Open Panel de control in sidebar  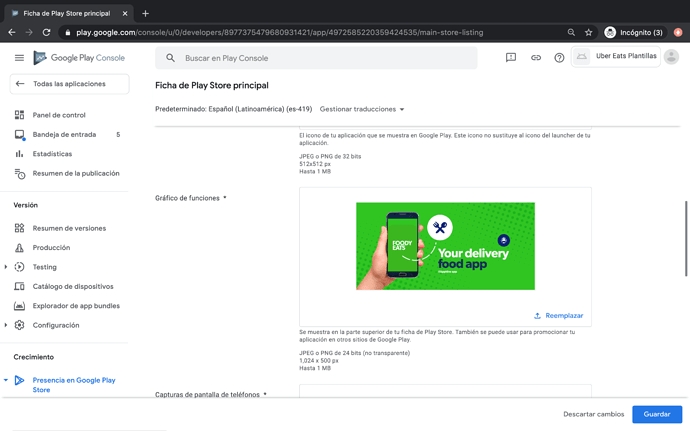click(x=59, y=115)
